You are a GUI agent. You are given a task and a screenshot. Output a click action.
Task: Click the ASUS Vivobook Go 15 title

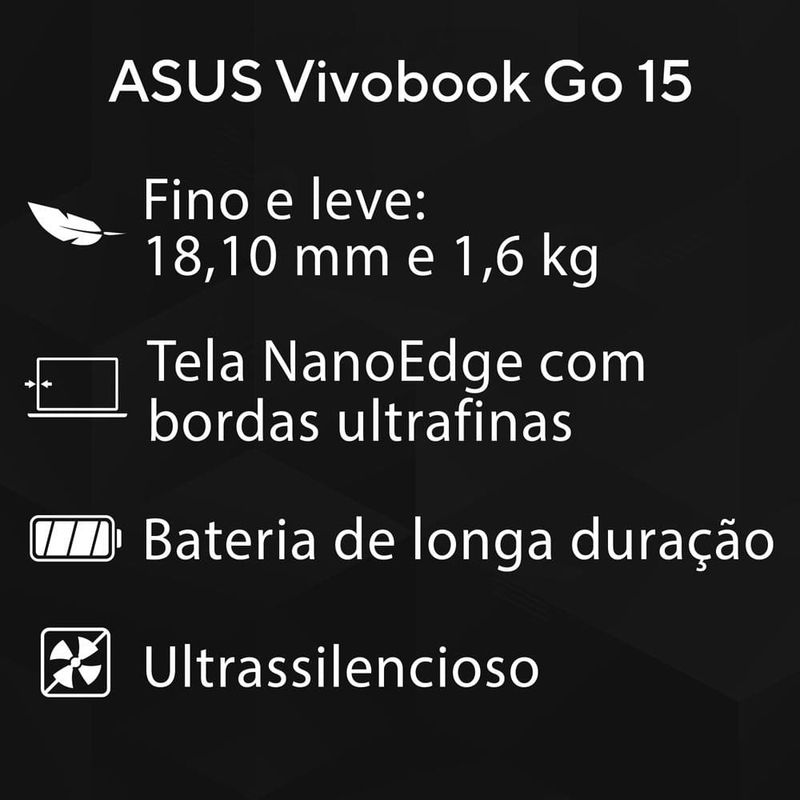(x=401, y=82)
